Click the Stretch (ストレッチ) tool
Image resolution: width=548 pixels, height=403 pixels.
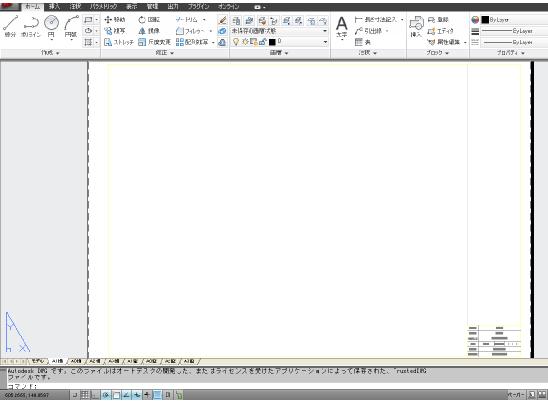(x=119, y=42)
